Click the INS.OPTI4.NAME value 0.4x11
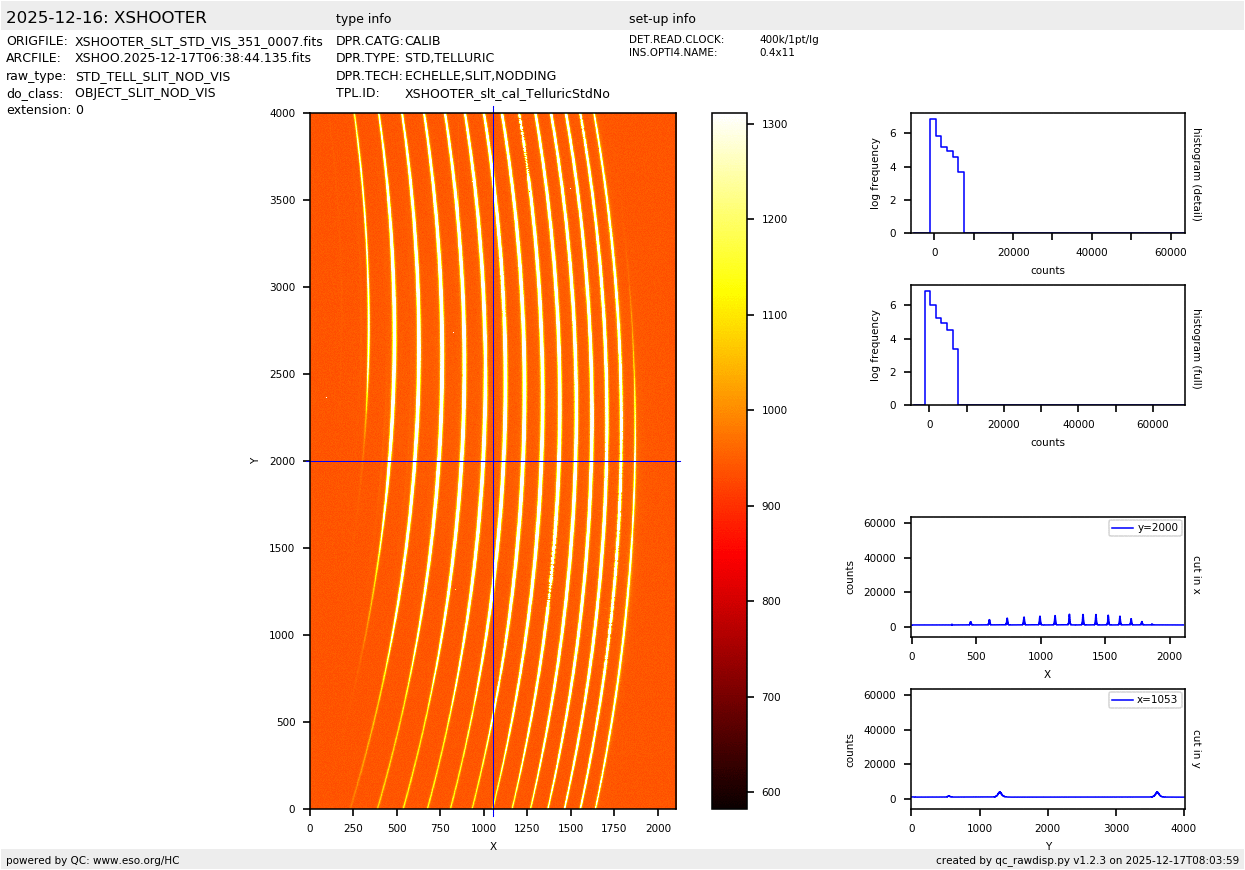Viewport: 1245px width, 870px height. 776,53
